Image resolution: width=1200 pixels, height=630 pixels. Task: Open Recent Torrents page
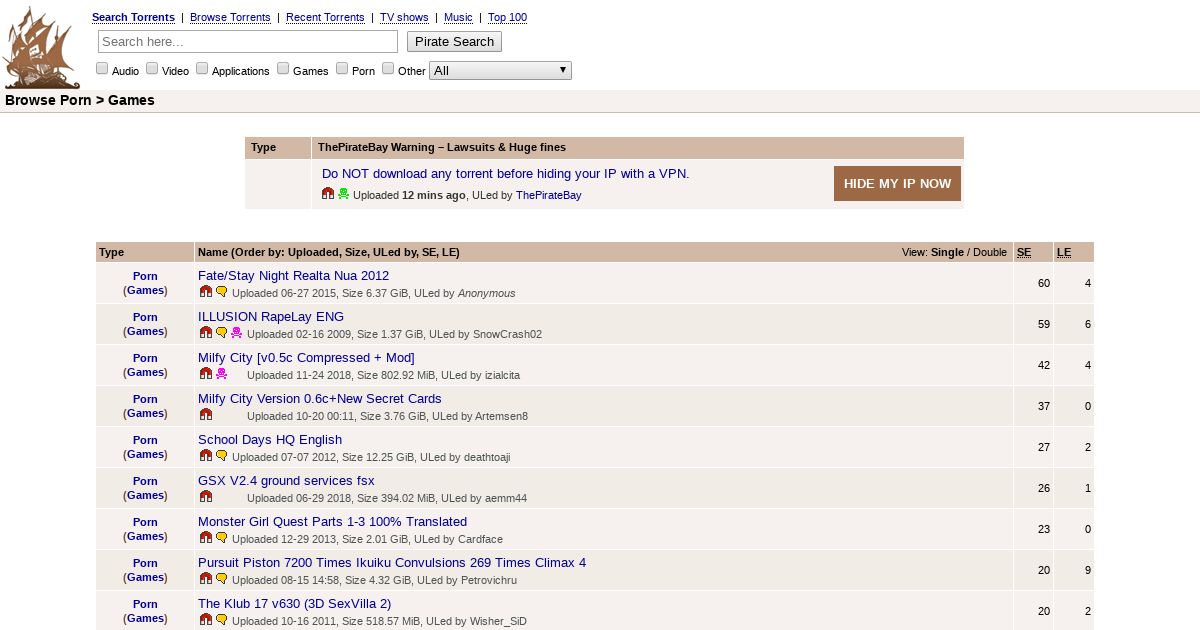(x=325, y=17)
